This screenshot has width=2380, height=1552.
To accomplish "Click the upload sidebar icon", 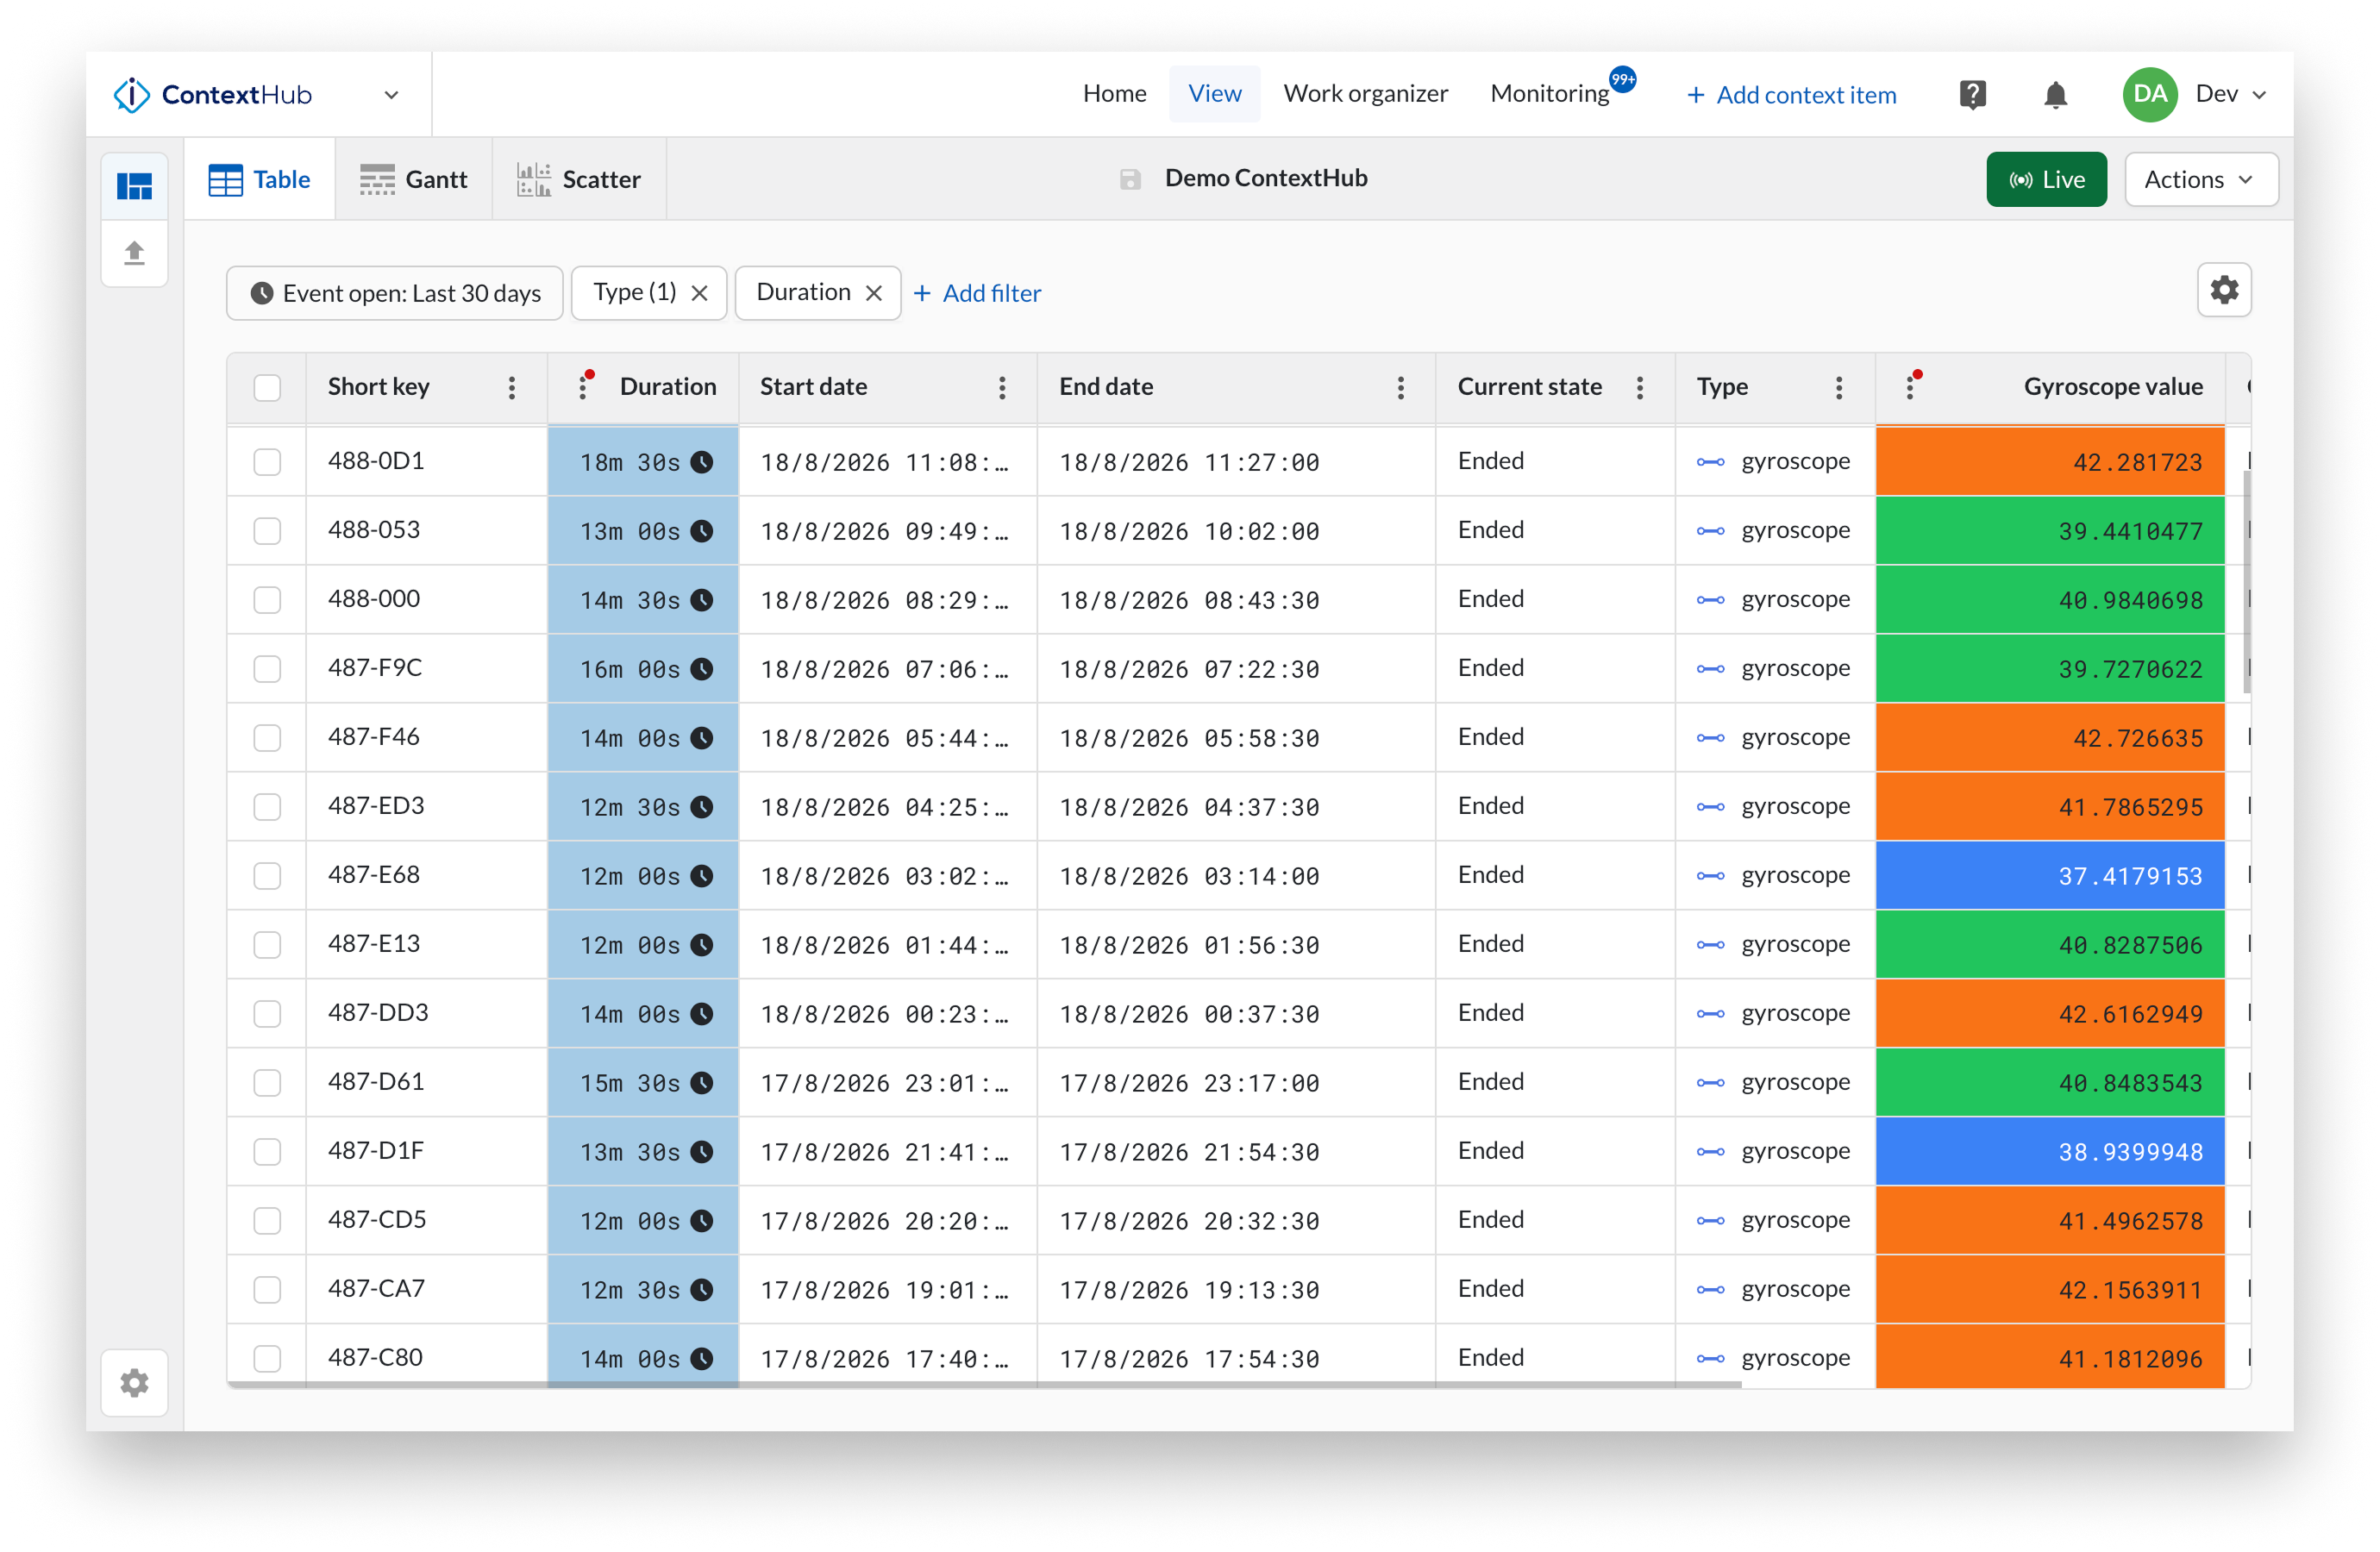I will pos(135,252).
